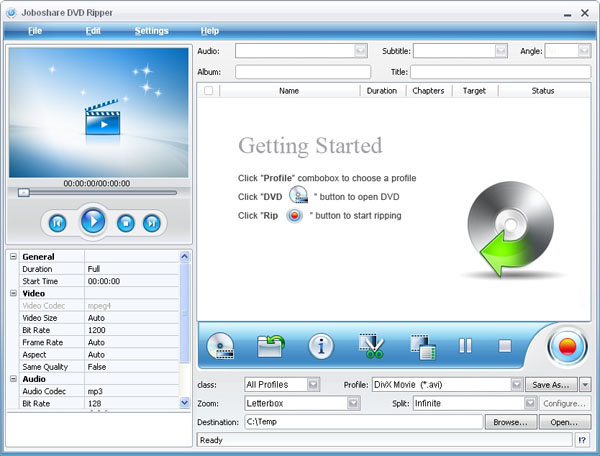Open the Help menu
600x456 pixels.
[x=210, y=31]
